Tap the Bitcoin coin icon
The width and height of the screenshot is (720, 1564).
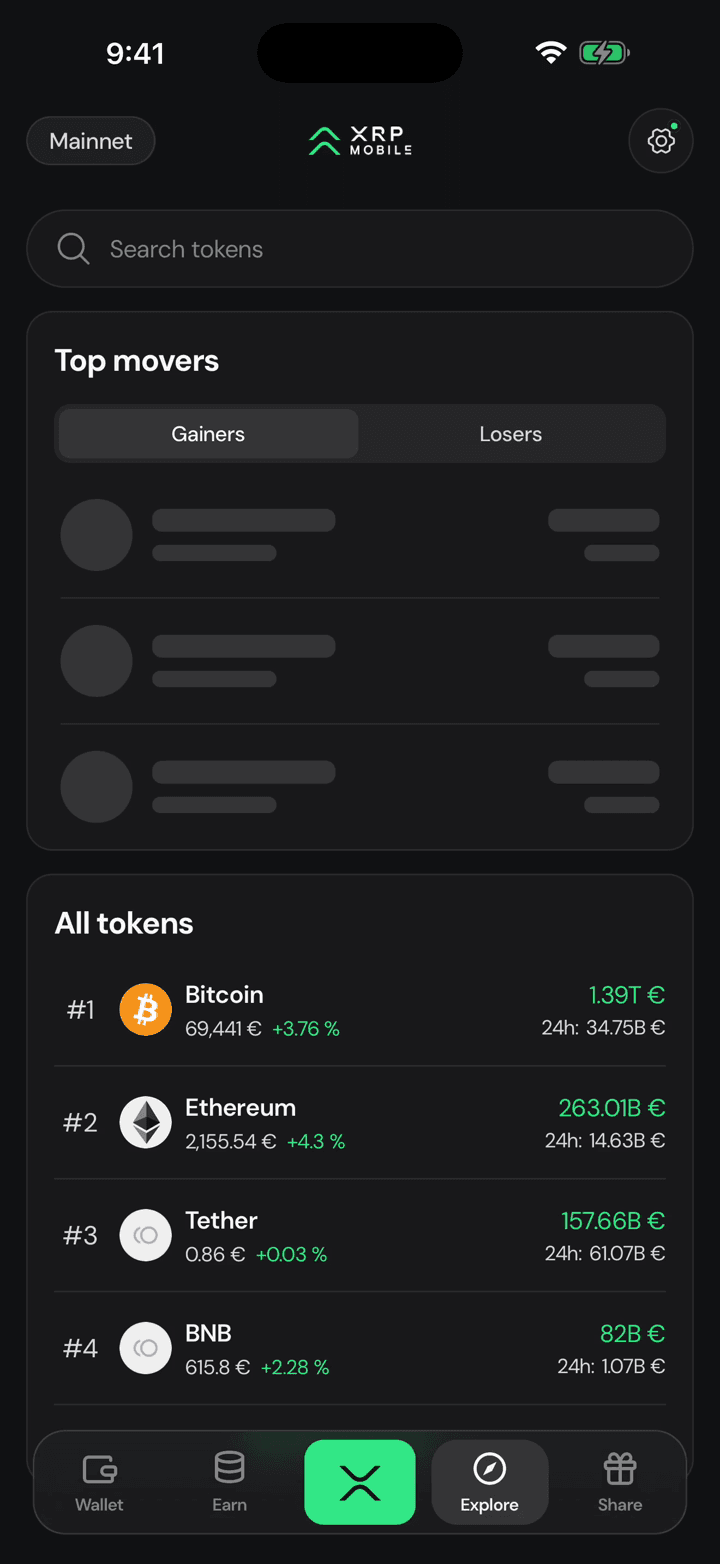146,1010
